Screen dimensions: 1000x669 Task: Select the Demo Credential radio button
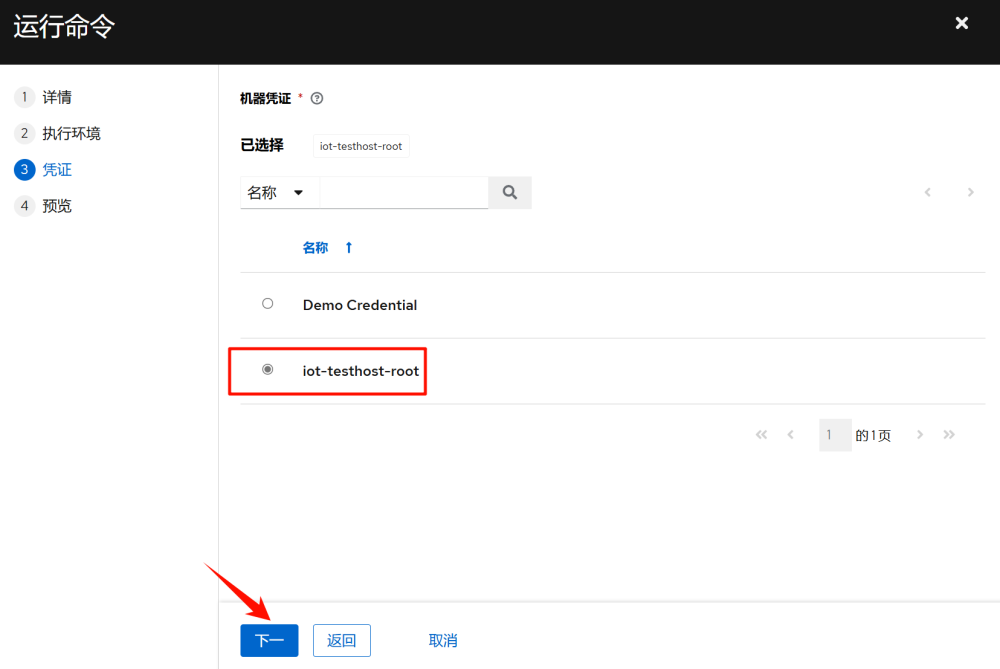[x=267, y=303]
